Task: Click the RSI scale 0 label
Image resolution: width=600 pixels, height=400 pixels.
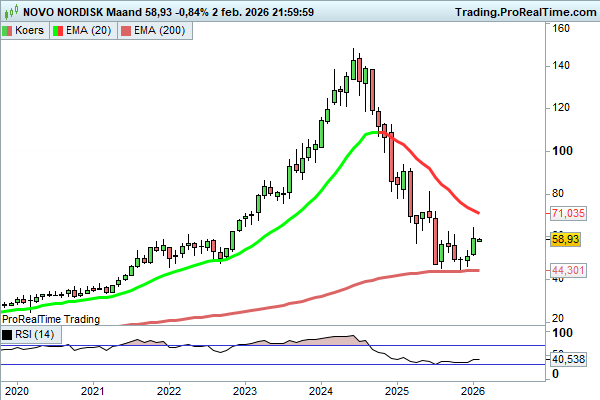Action: click(556, 374)
